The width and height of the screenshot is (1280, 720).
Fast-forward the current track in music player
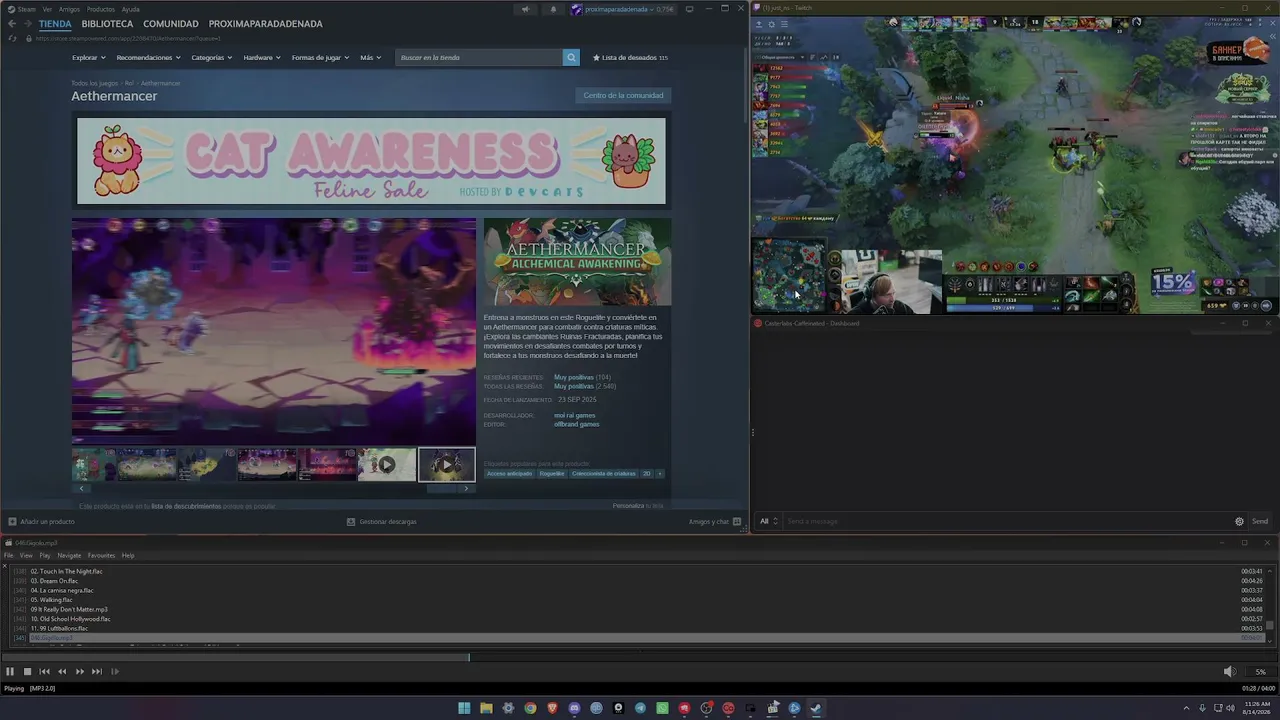tap(79, 672)
